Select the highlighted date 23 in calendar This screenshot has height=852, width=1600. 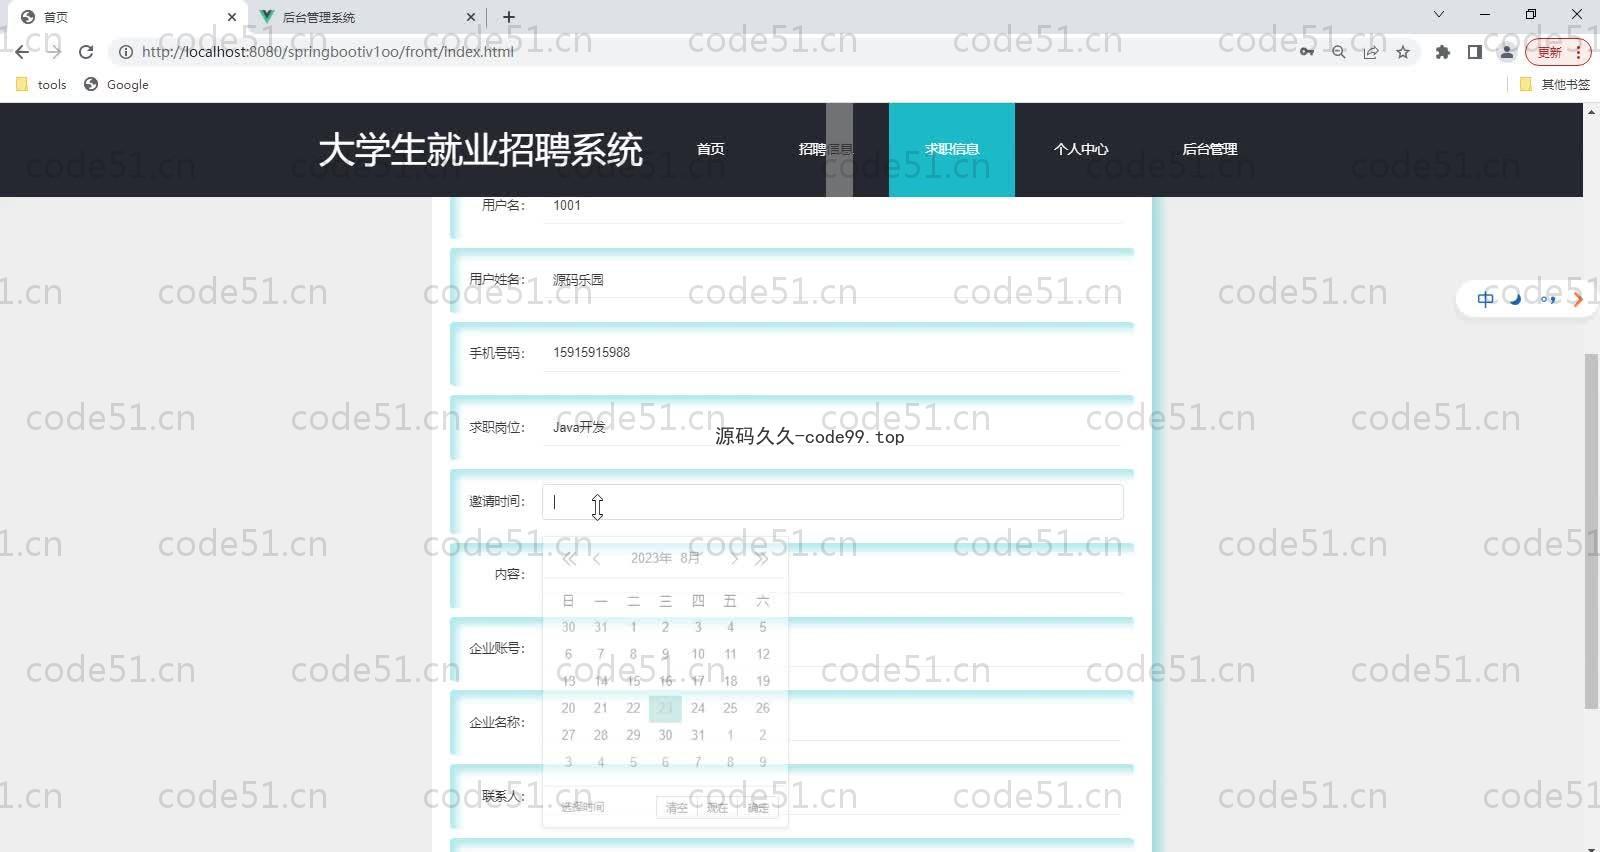point(665,708)
